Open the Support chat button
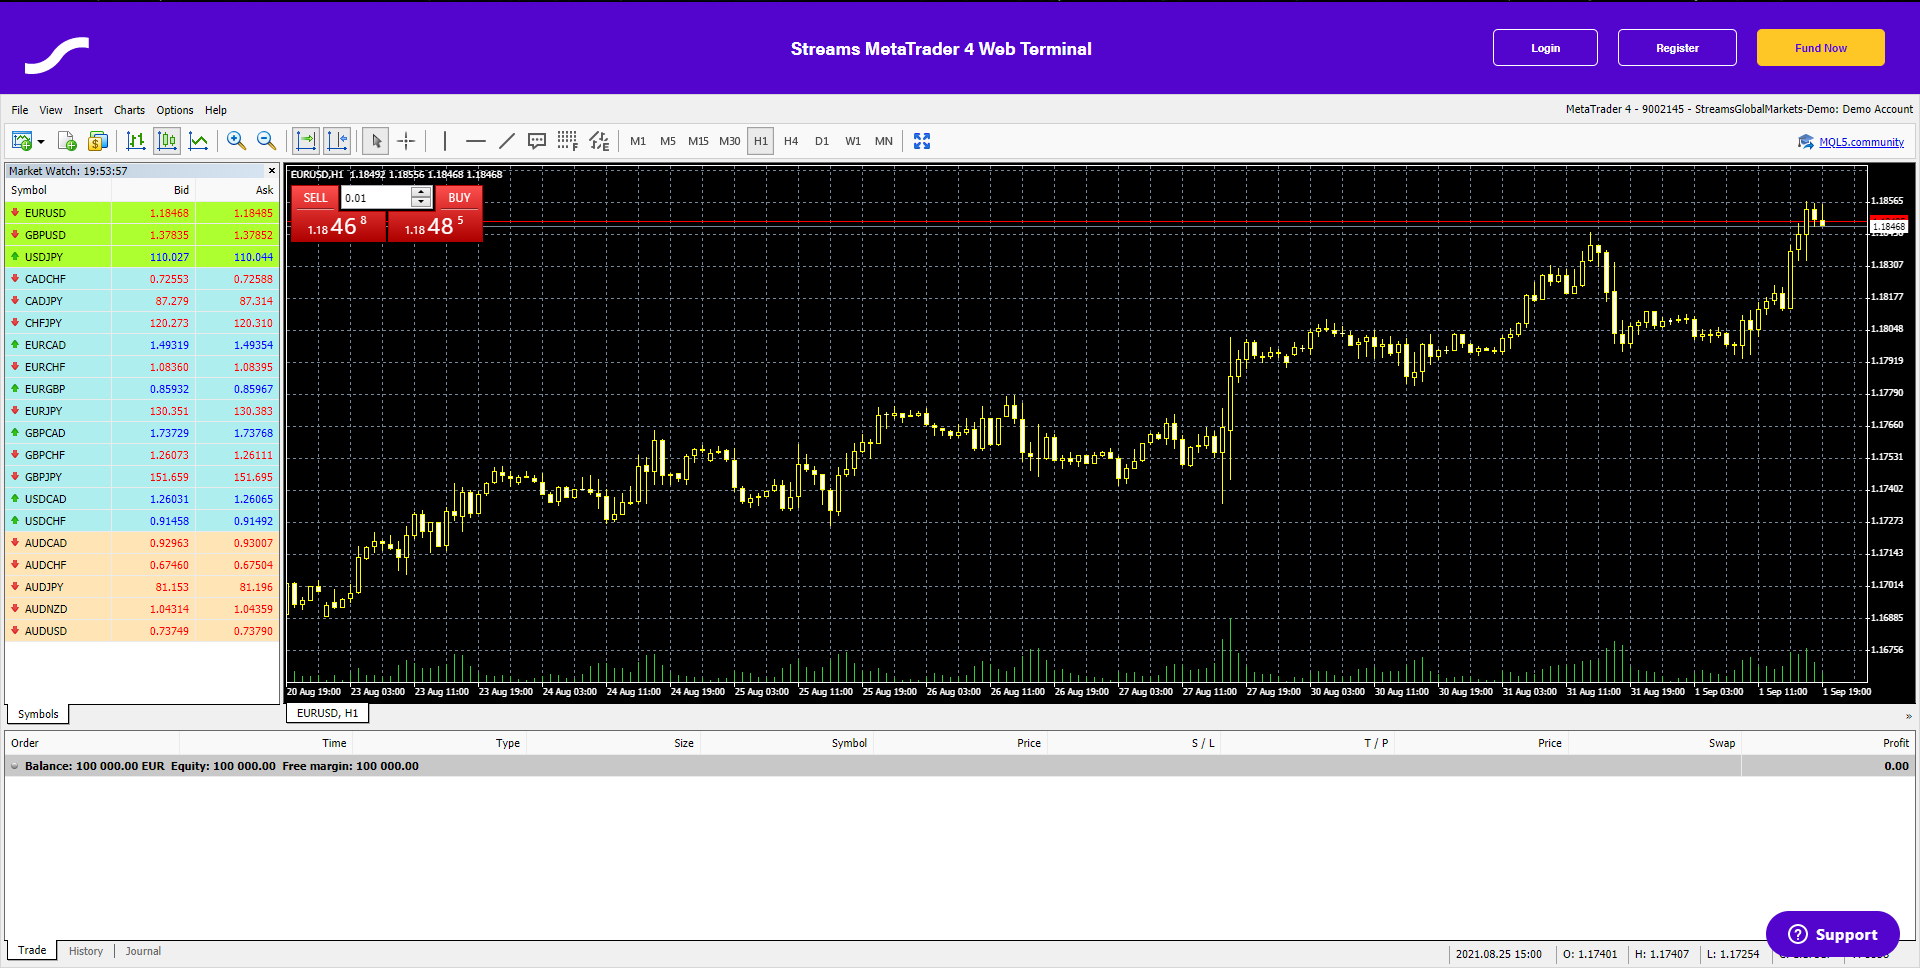Screen dimensions: 1920x971 point(1832,934)
